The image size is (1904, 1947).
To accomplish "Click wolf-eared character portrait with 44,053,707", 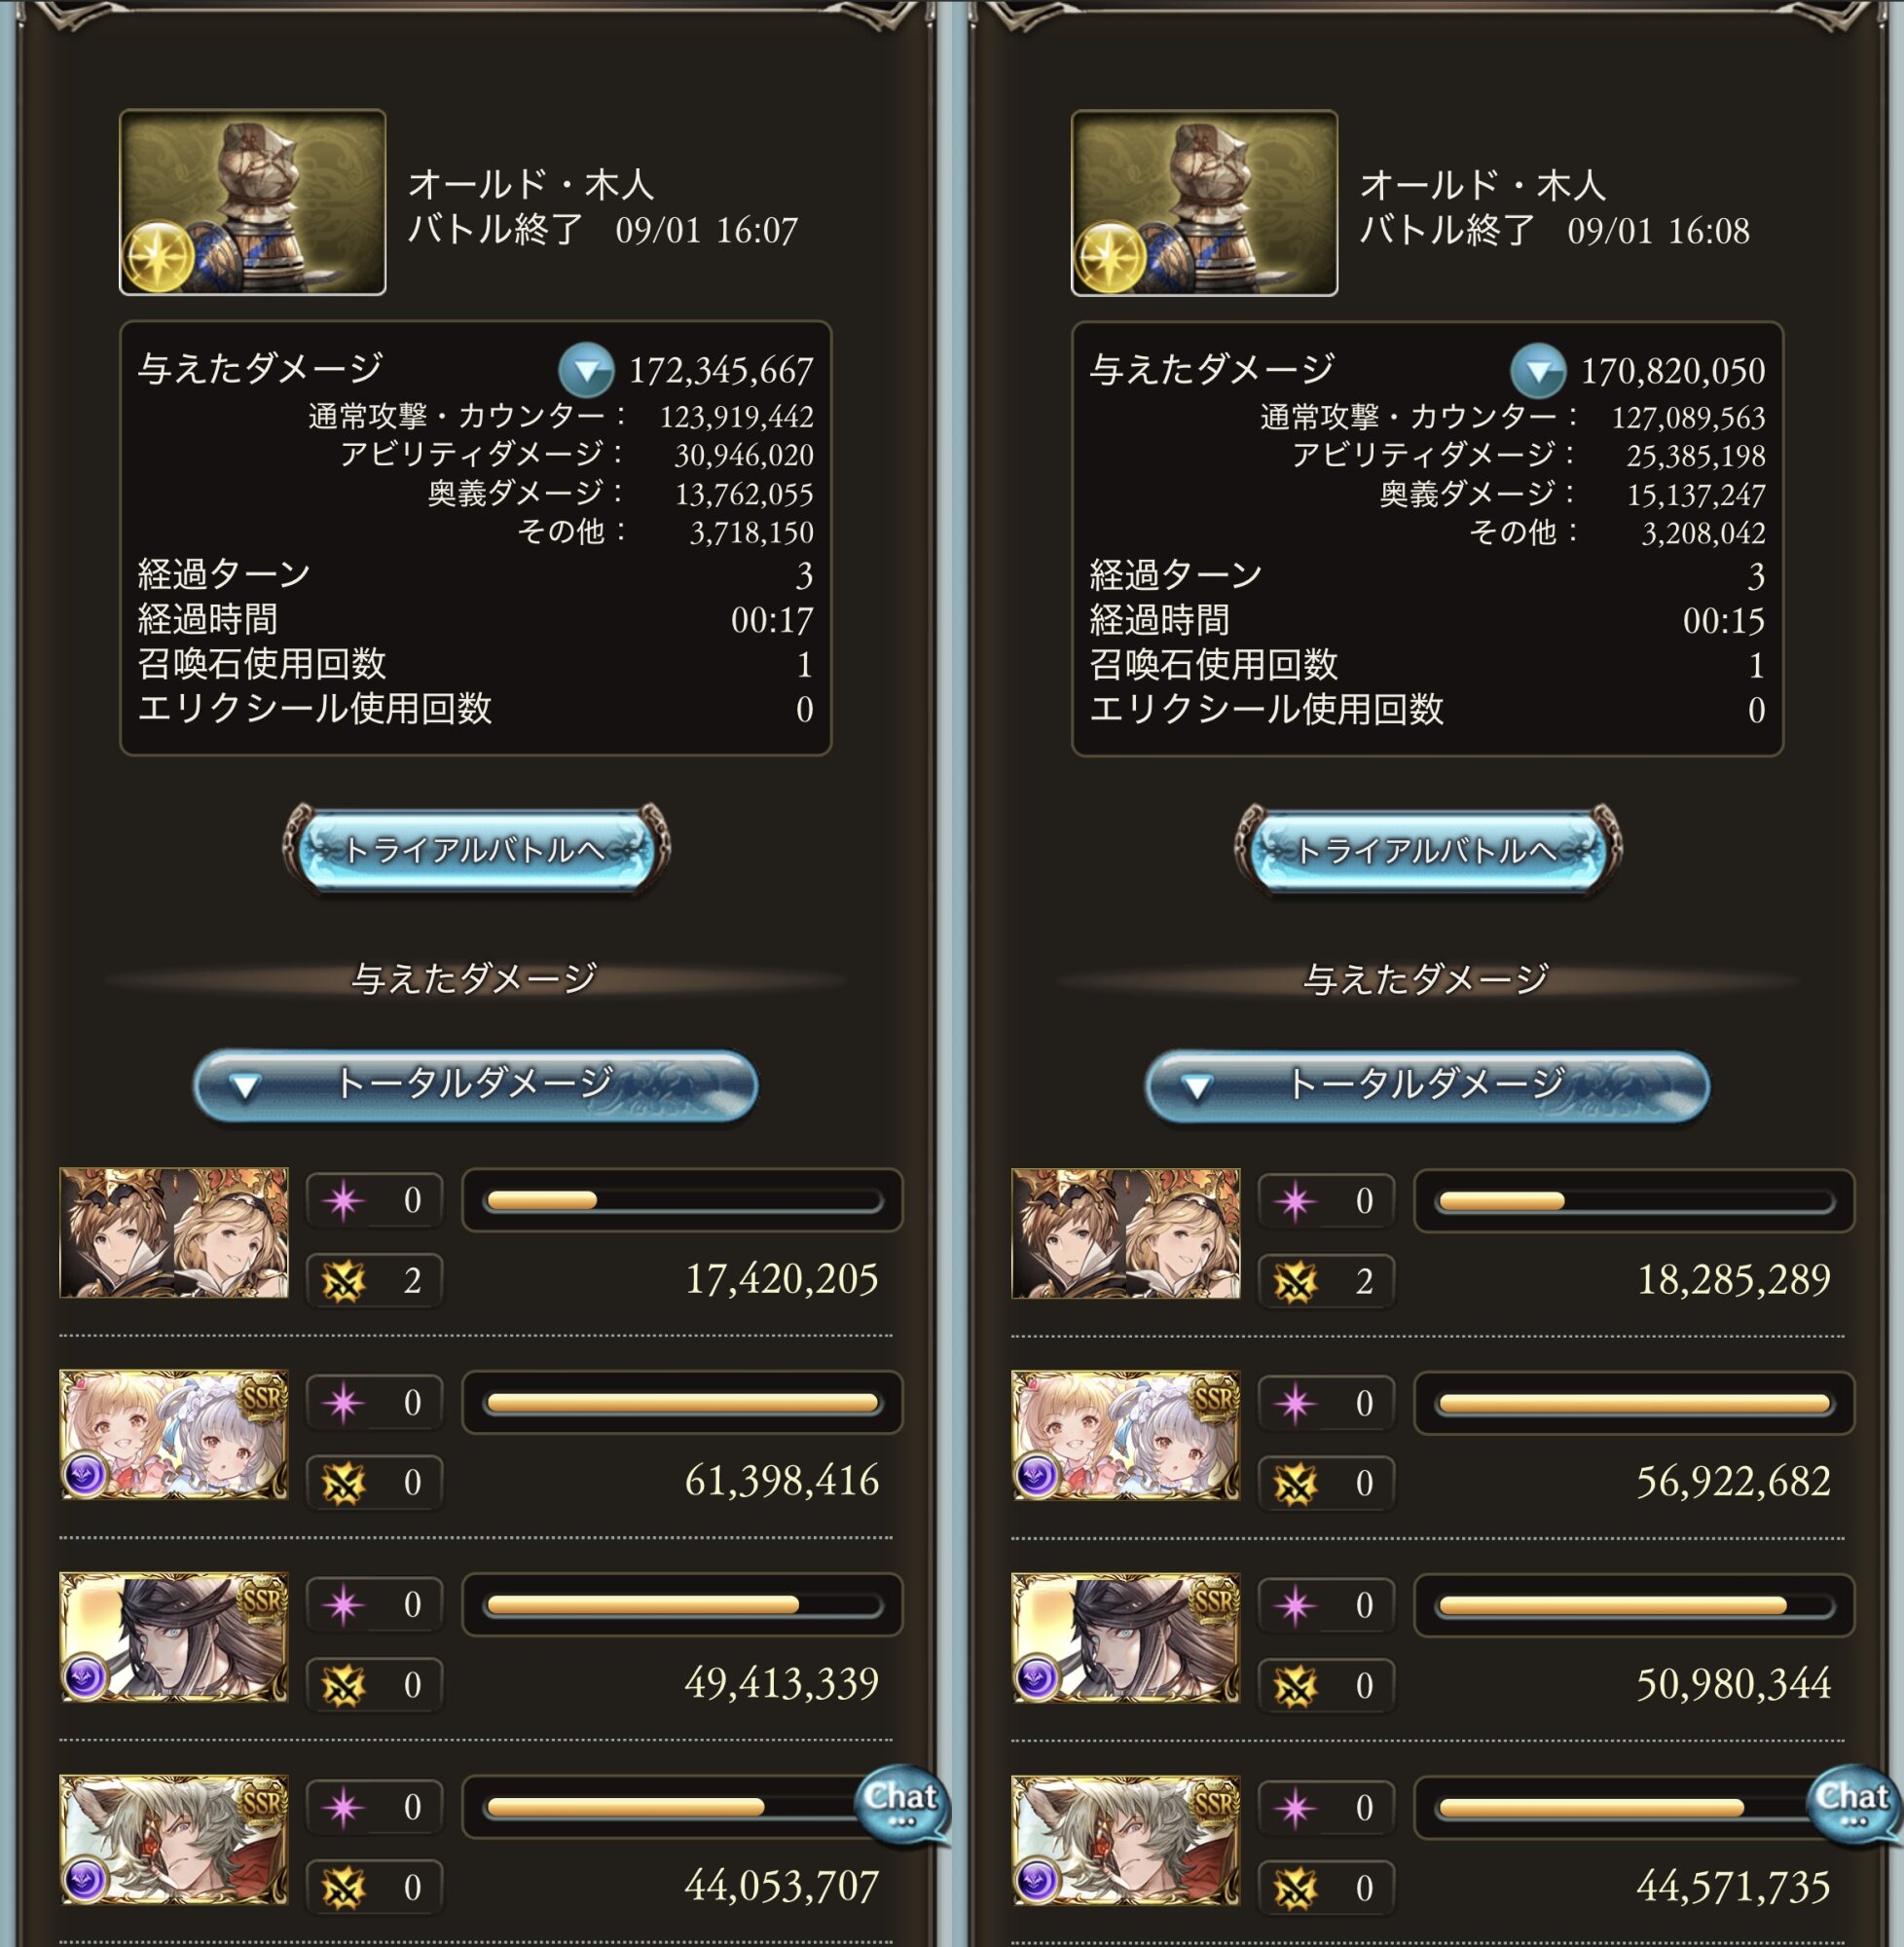I will pyautogui.click(x=174, y=1840).
